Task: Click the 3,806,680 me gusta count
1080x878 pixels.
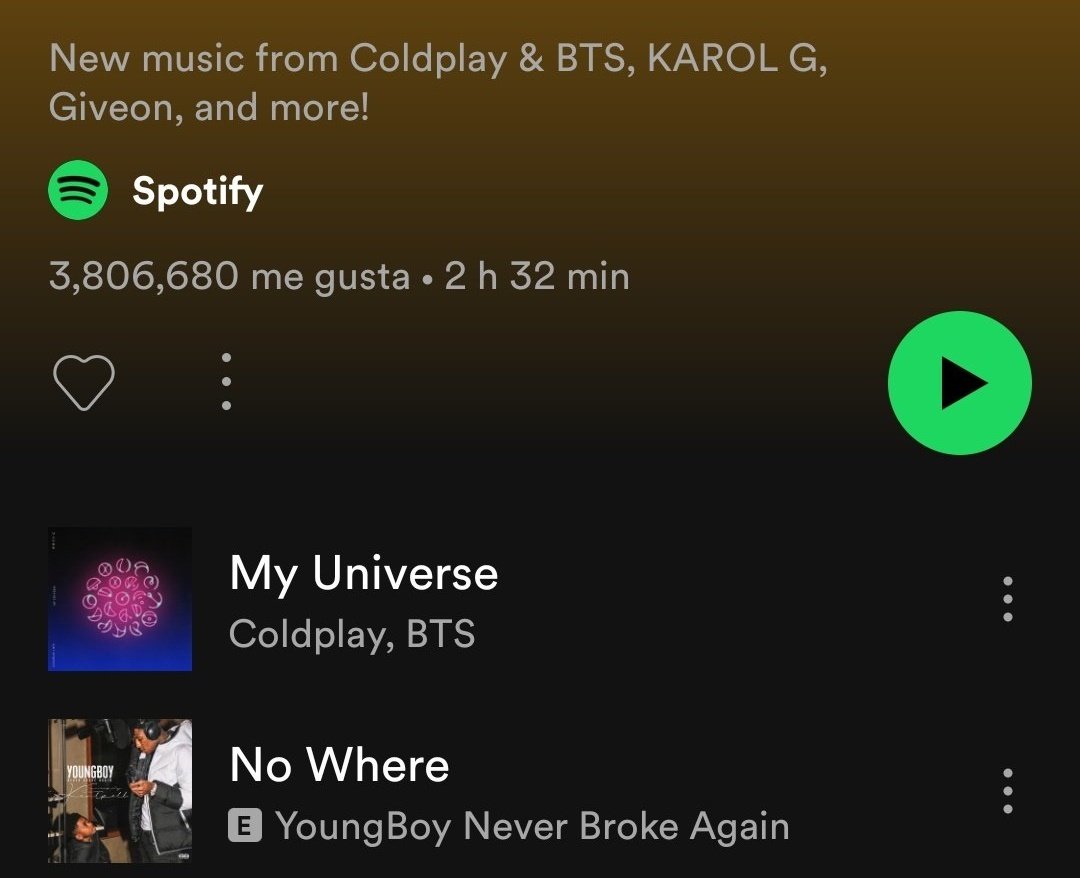Action: click(x=229, y=277)
